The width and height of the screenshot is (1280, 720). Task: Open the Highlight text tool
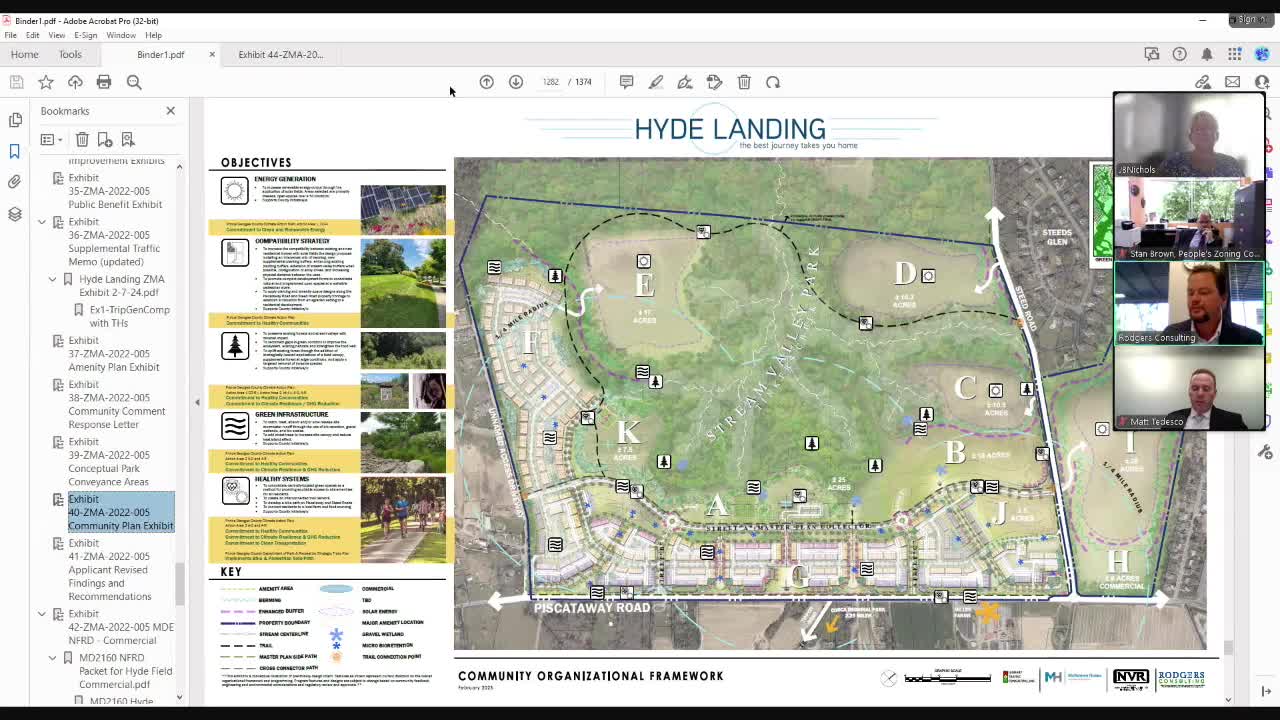[x=656, y=82]
